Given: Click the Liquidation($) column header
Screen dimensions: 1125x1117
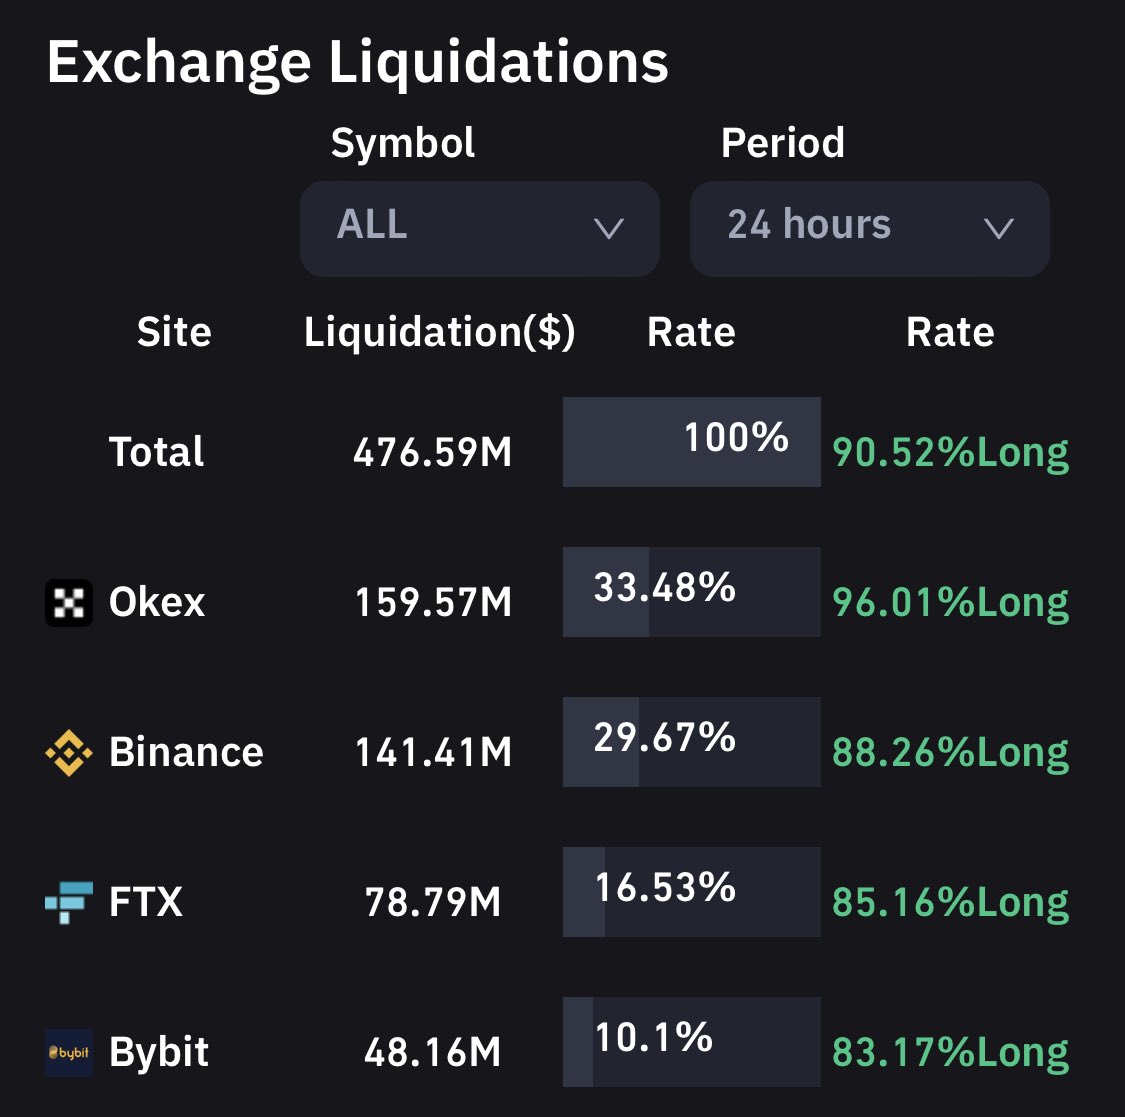Looking at the screenshot, I should tap(439, 332).
